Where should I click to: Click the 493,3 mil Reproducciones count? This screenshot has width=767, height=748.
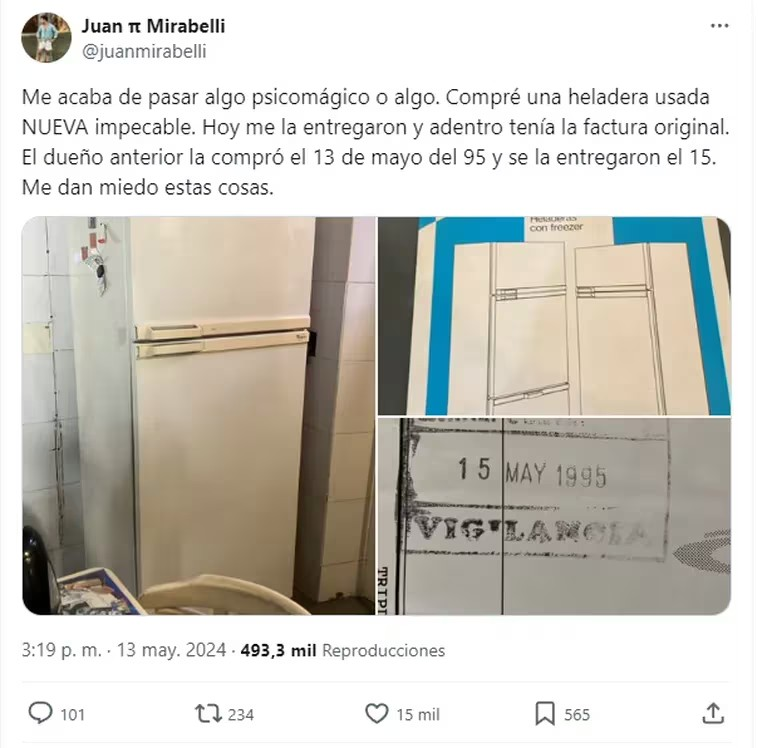[343, 651]
